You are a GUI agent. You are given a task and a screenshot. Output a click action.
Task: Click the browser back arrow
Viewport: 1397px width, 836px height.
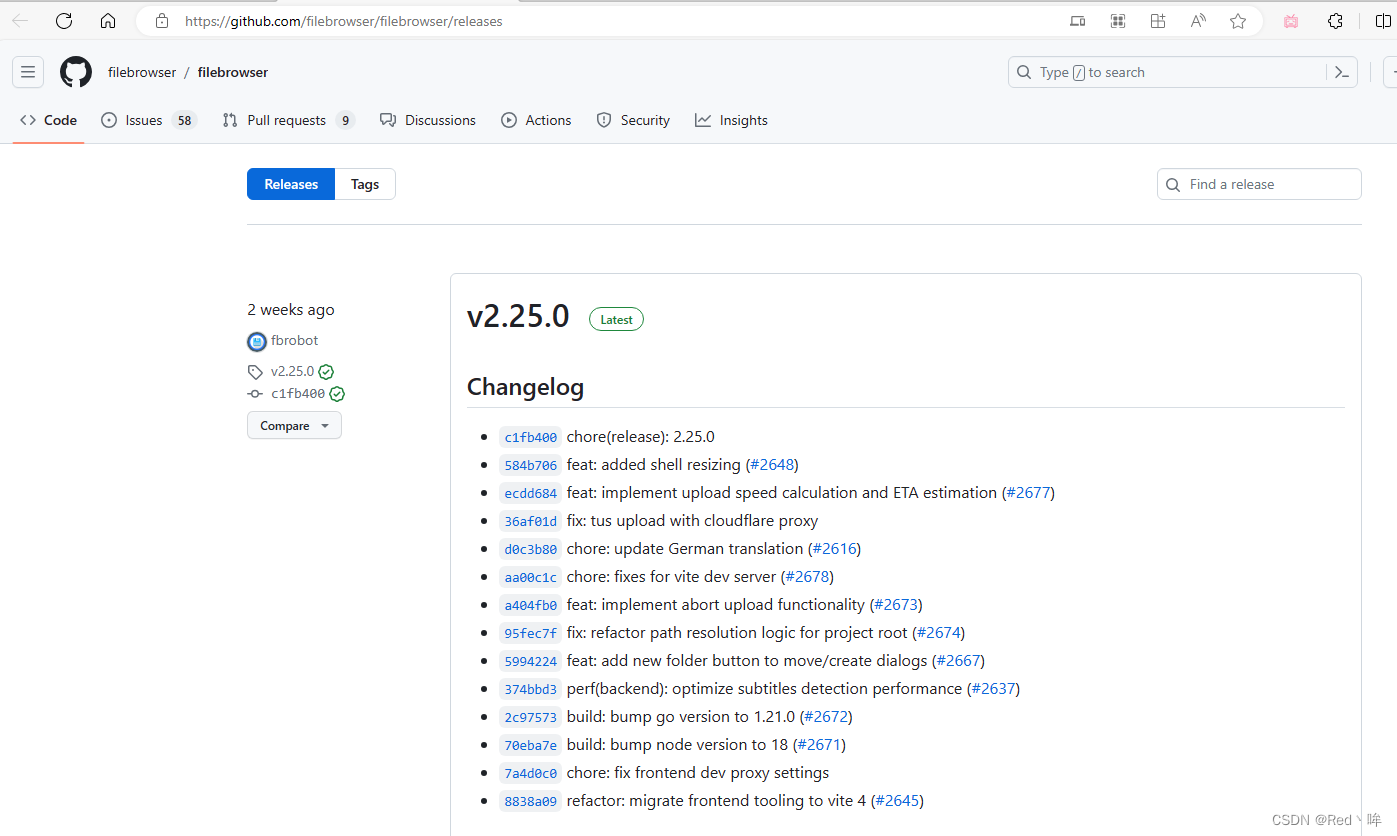20,21
